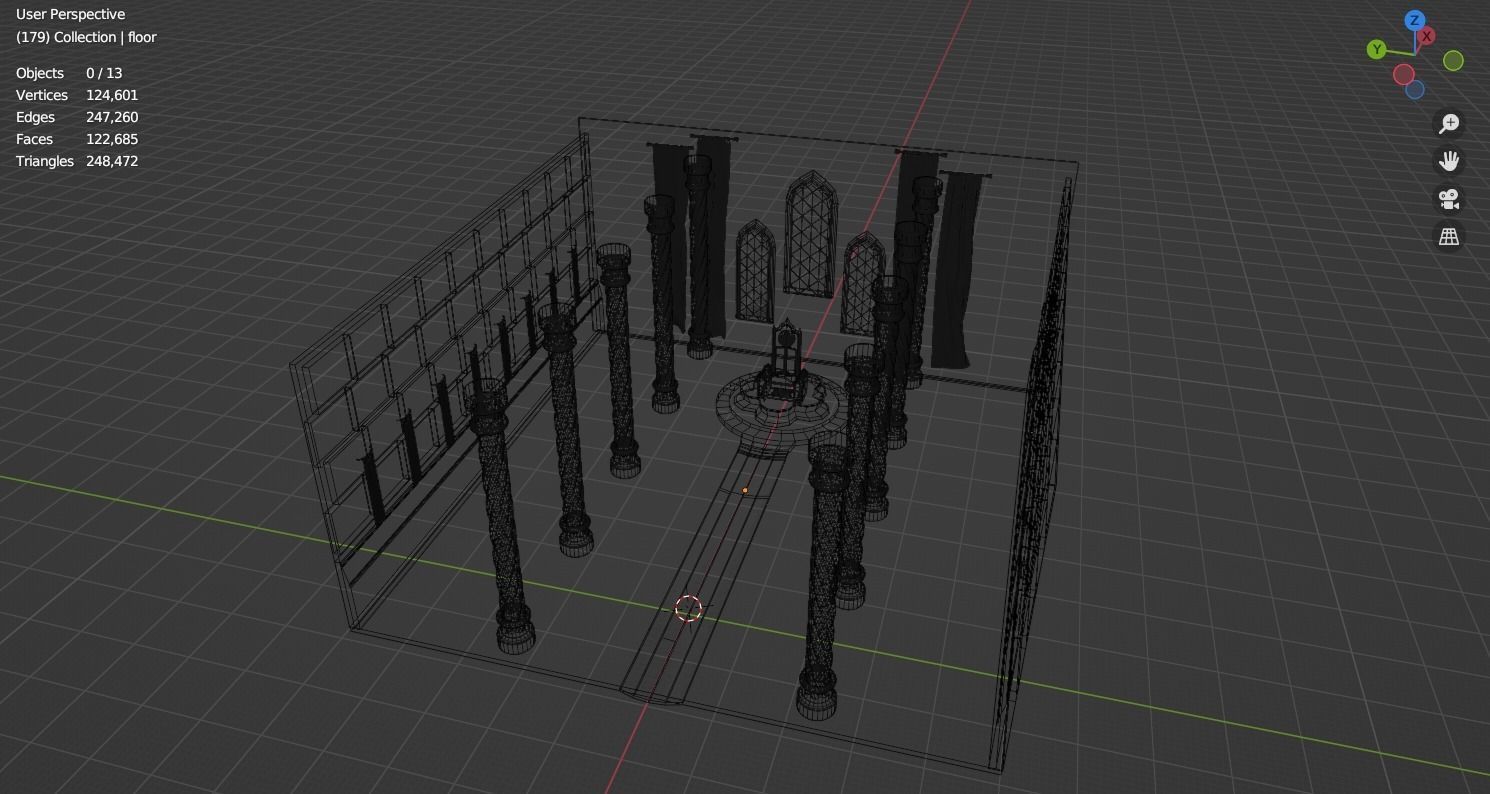Click the red X axis on navigation gizmo

pyautogui.click(x=1426, y=35)
